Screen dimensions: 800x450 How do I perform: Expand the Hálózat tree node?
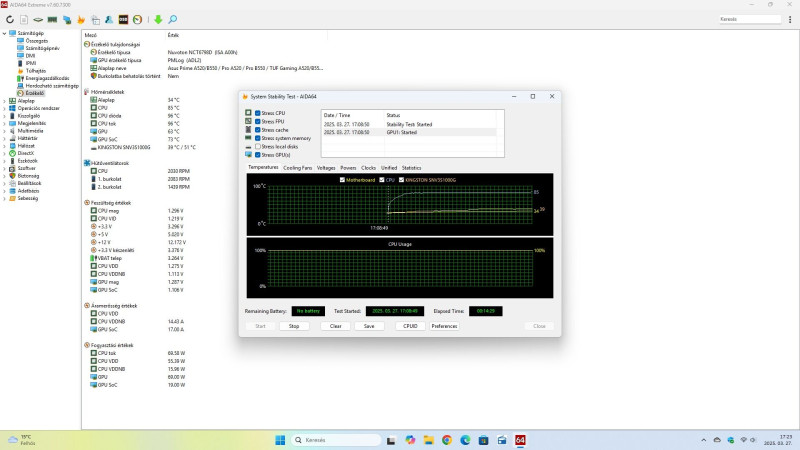[5, 146]
